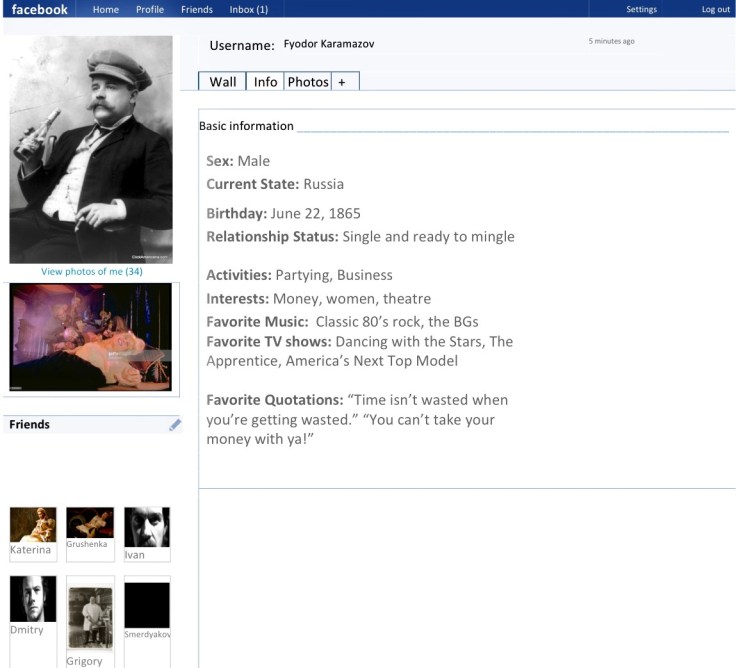Click 'Activities: Partying, Business' line
736x668 pixels.
(299, 275)
